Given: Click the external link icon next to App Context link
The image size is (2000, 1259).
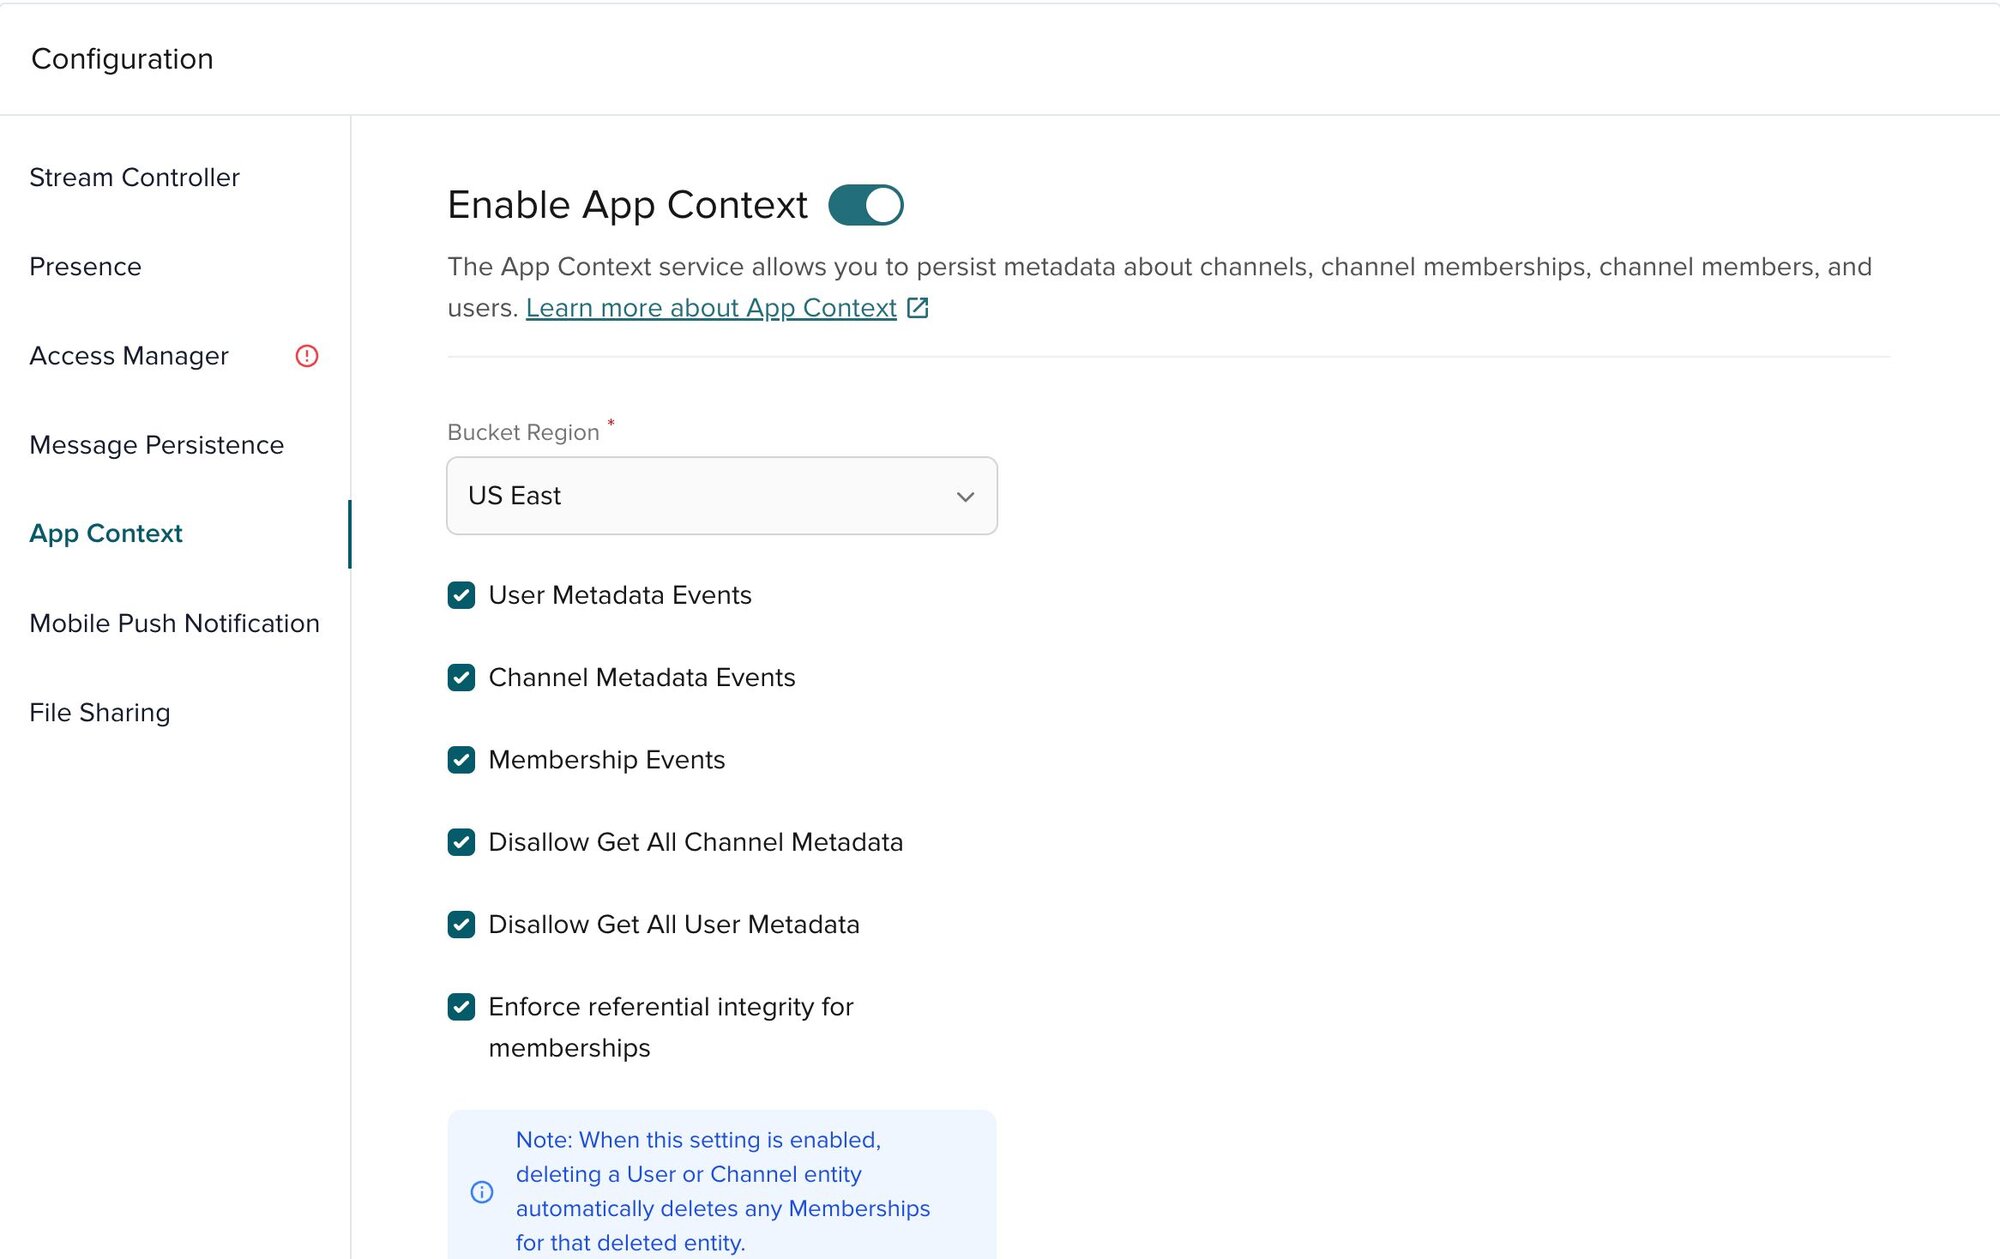Looking at the screenshot, I should tap(917, 308).
